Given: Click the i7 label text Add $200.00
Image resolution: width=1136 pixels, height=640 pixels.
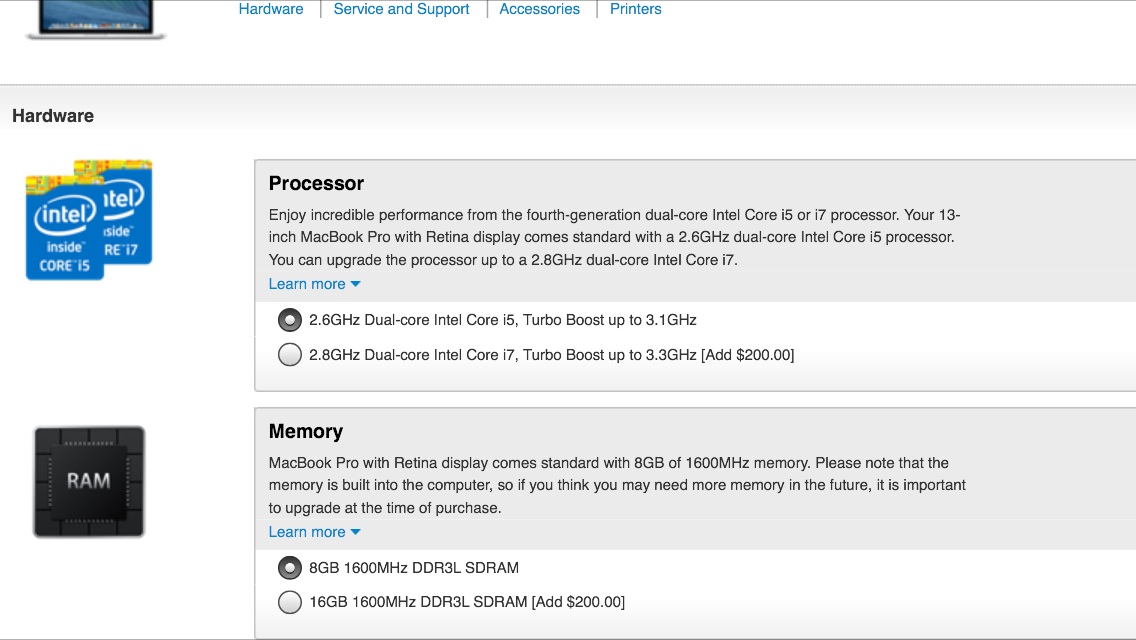Looking at the screenshot, I should 748,355.
